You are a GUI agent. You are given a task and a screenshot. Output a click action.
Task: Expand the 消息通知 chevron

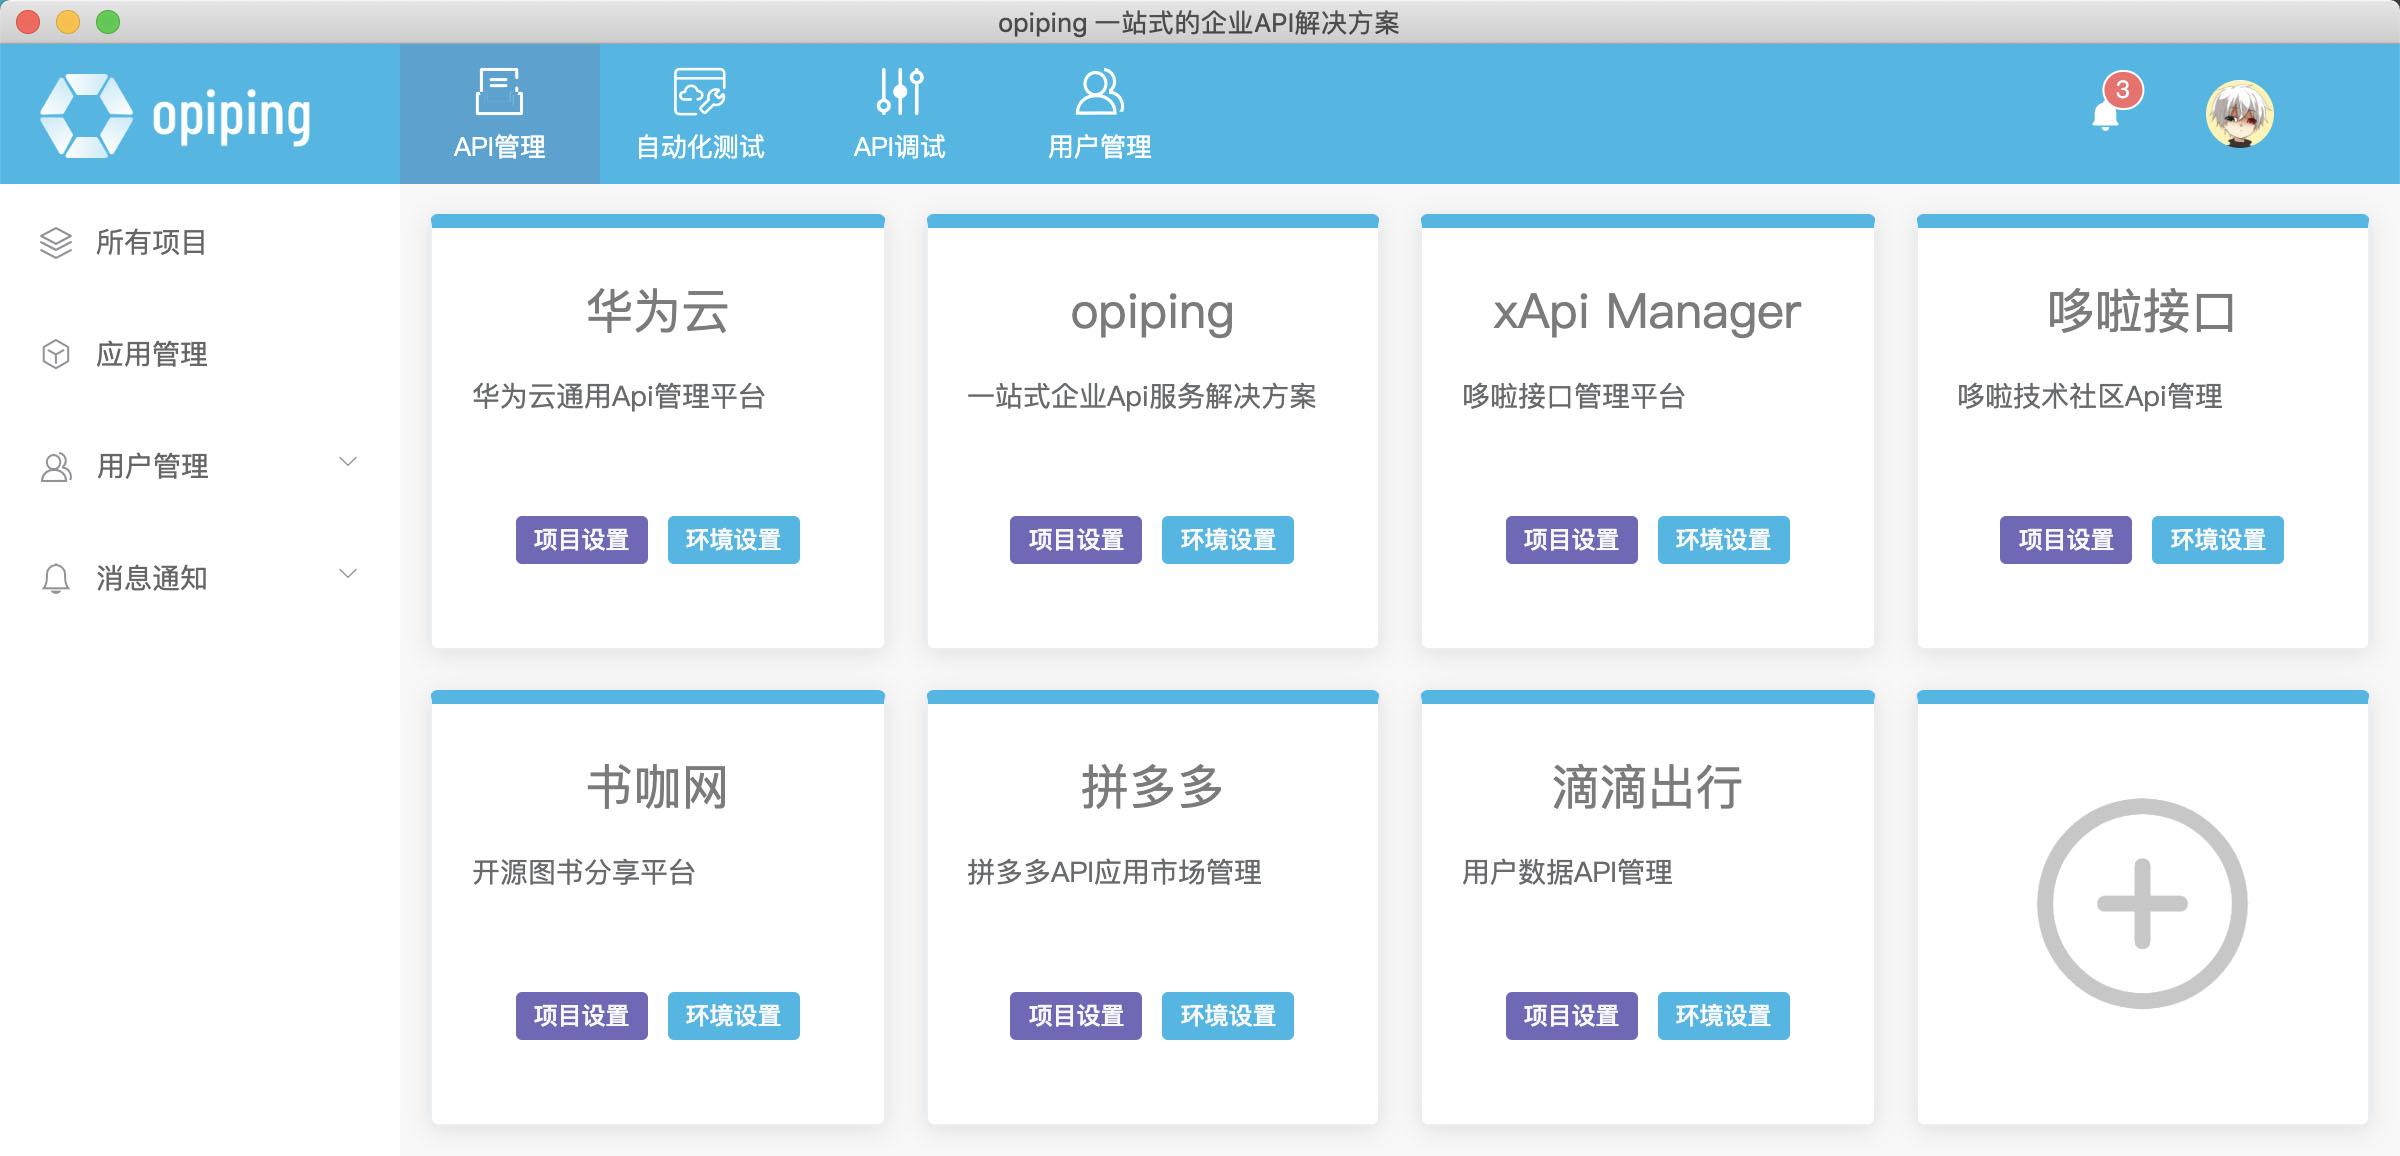click(348, 574)
